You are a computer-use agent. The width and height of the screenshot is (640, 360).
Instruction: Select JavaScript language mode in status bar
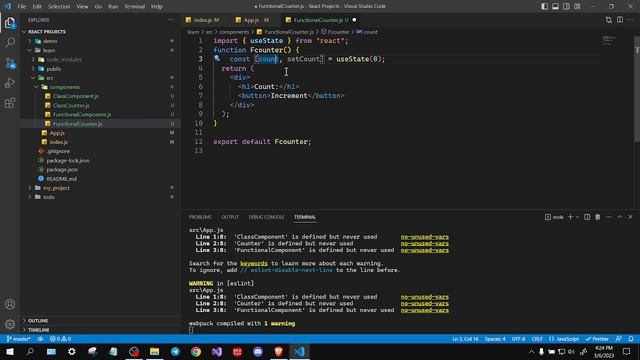pyautogui.click(x=564, y=339)
